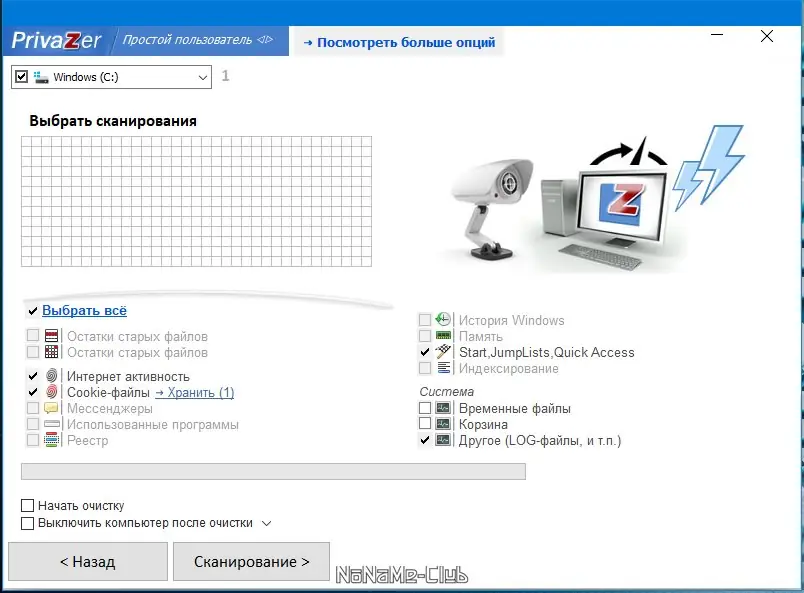Uncheck 'Интернет активность' checkbox
Screen dimensions: 804x593
click(x=33, y=376)
